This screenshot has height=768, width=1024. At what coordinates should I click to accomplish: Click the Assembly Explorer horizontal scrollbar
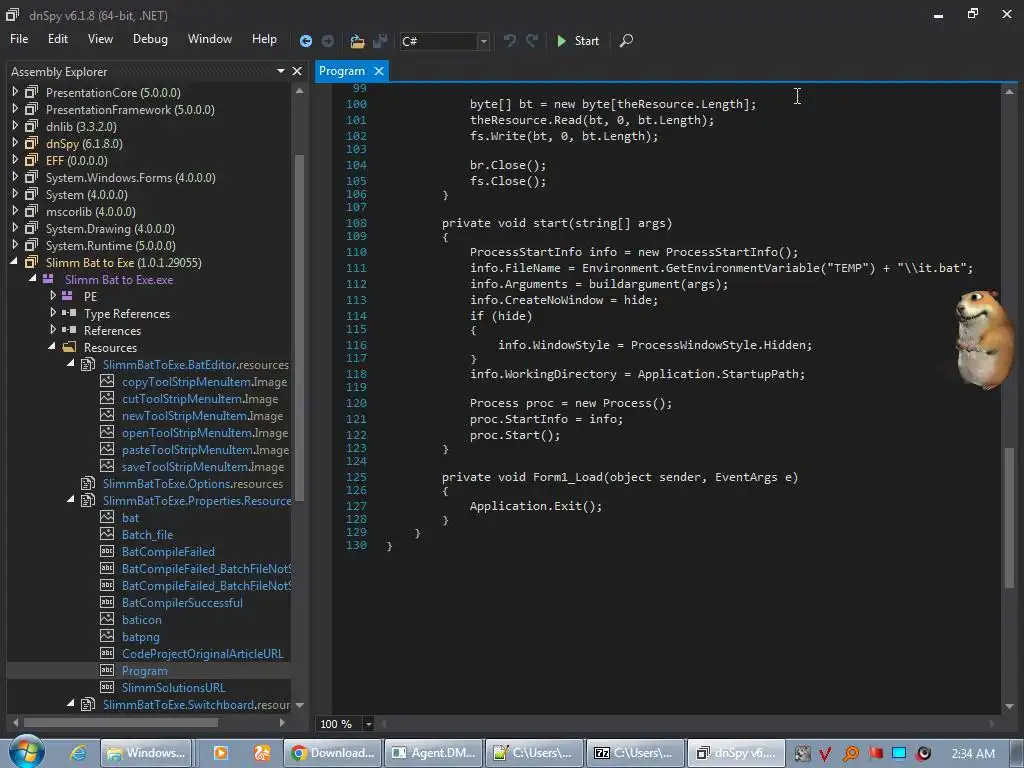coord(121,722)
